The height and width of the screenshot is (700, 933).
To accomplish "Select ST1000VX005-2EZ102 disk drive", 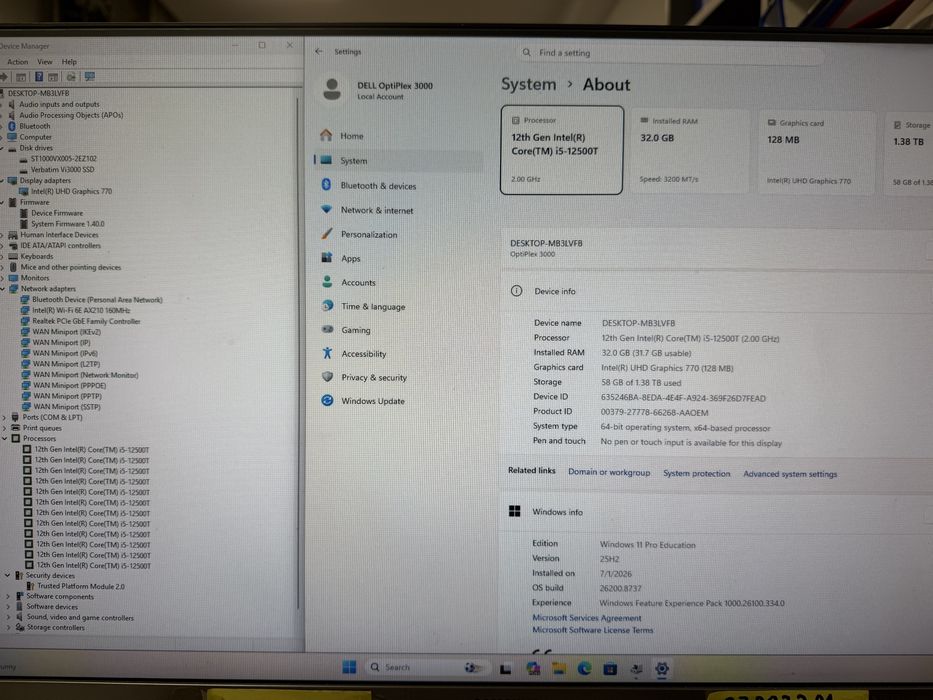I will (x=63, y=159).
